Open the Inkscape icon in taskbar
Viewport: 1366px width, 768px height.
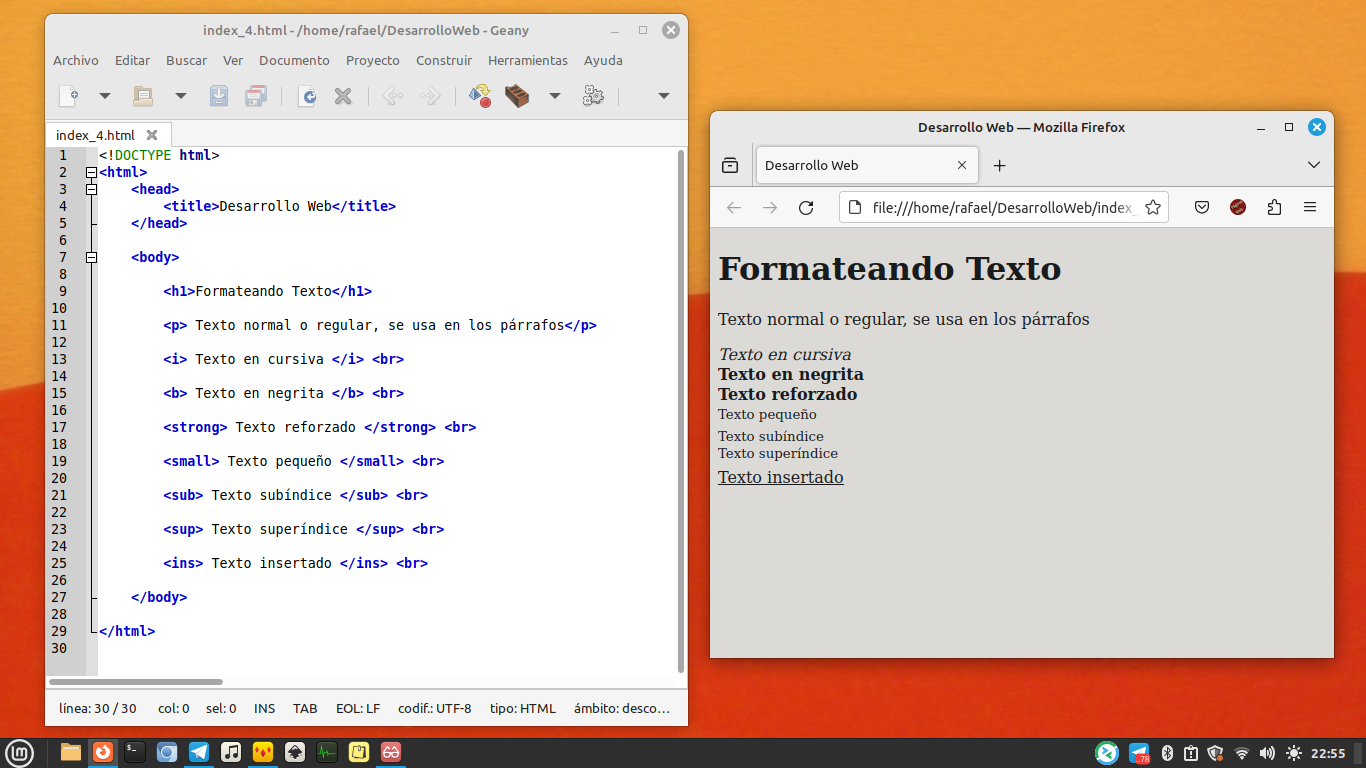(x=295, y=753)
